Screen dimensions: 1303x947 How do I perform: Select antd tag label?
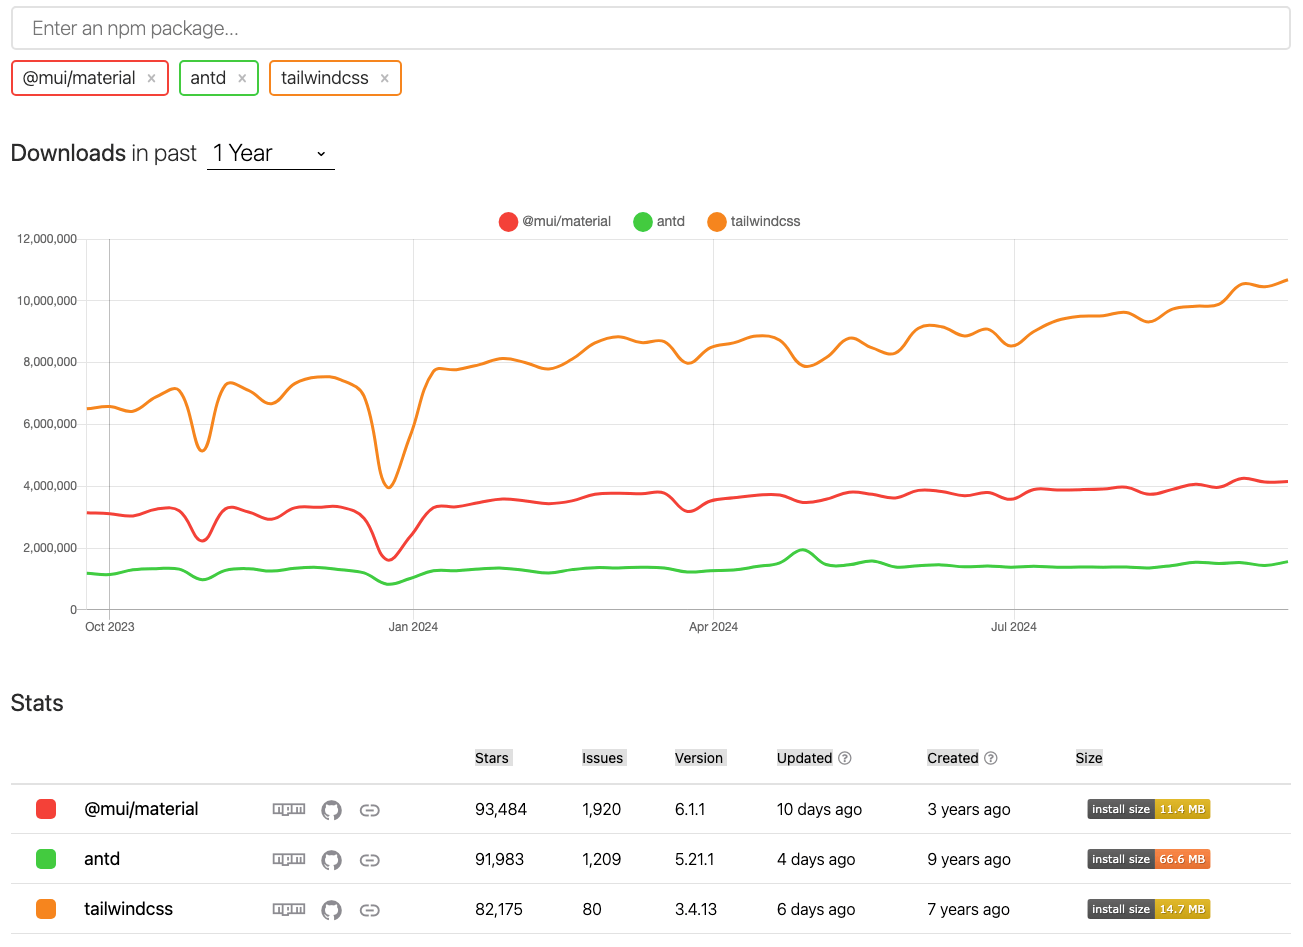(208, 78)
